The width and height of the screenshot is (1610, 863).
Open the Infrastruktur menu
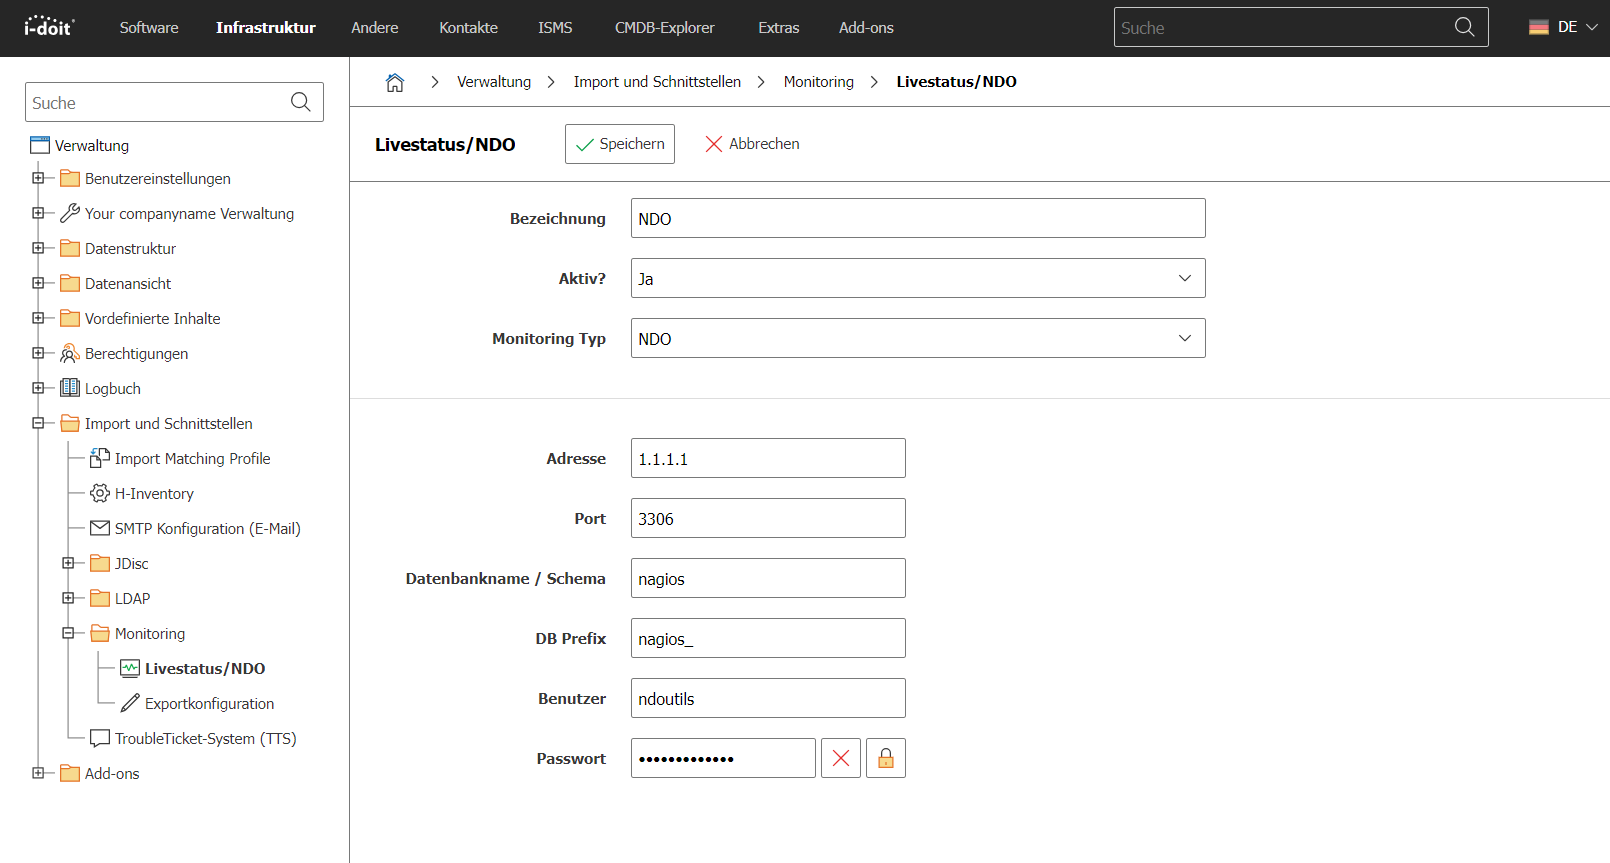[x=266, y=28]
